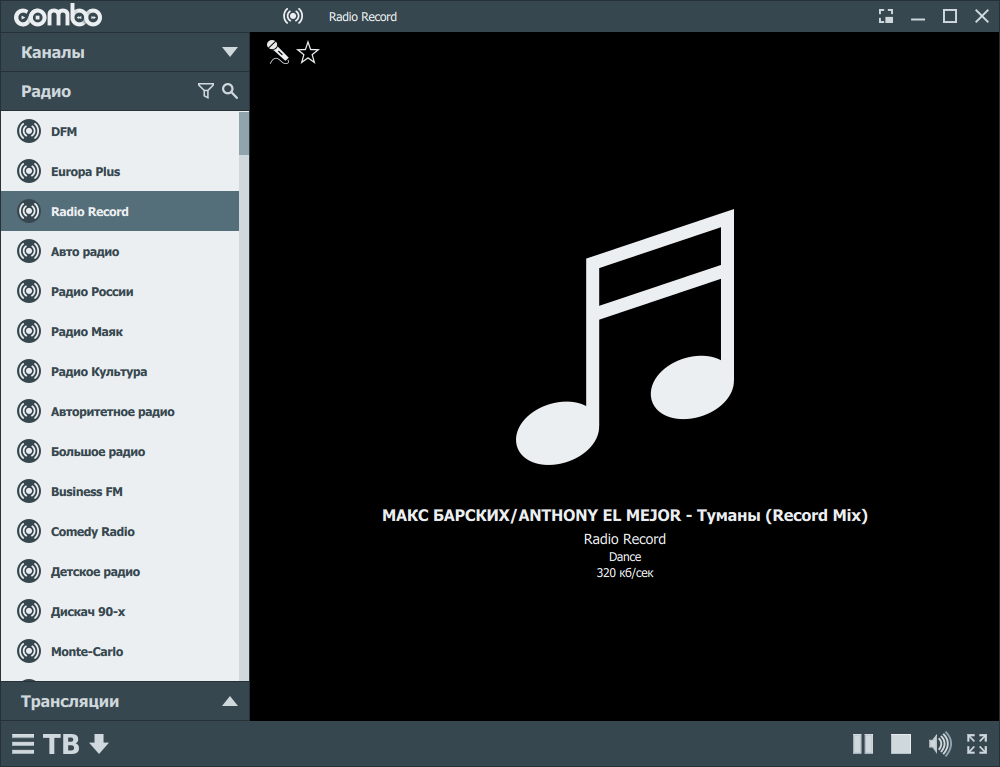Stop the radio playback
This screenshot has height=767, width=1000.
pyautogui.click(x=901, y=743)
